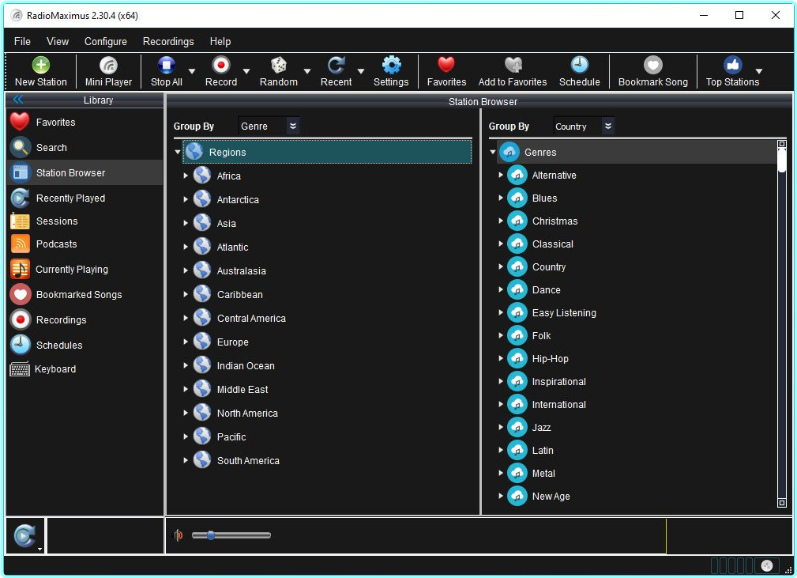This screenshot has width=797, height=578.
Task: Open Bookmarked Songs in the Library
Action: point(84,295)
